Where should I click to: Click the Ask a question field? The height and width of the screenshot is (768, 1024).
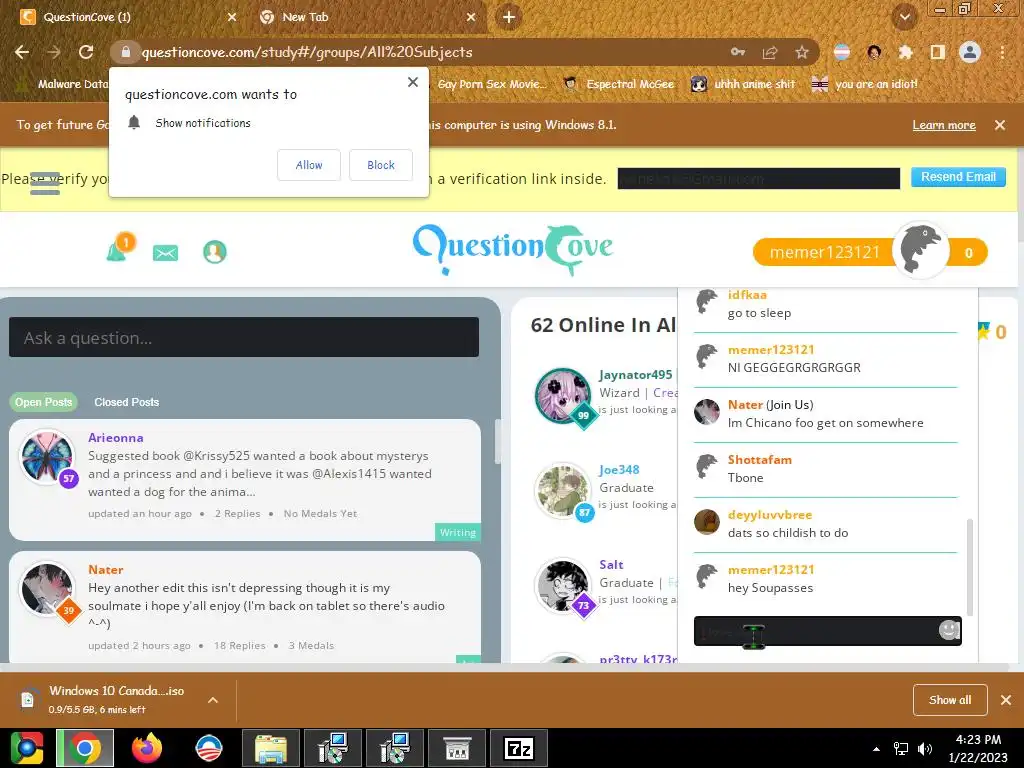(x=244, y=337)
